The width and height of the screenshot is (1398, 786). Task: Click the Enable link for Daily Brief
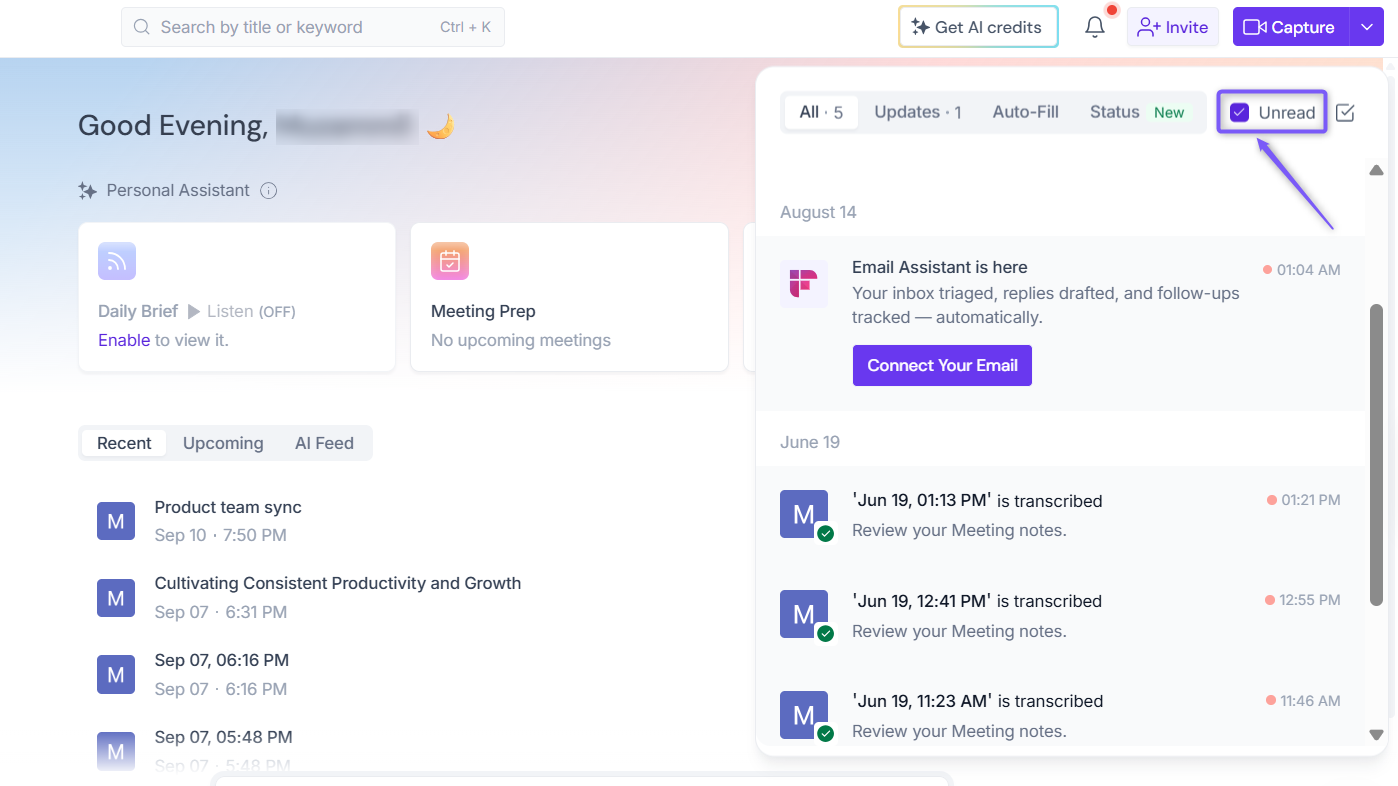coord(124,340)
